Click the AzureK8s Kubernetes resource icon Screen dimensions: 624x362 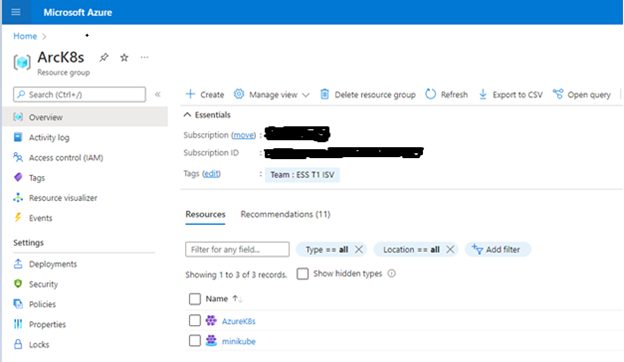(x=211, y=320)
